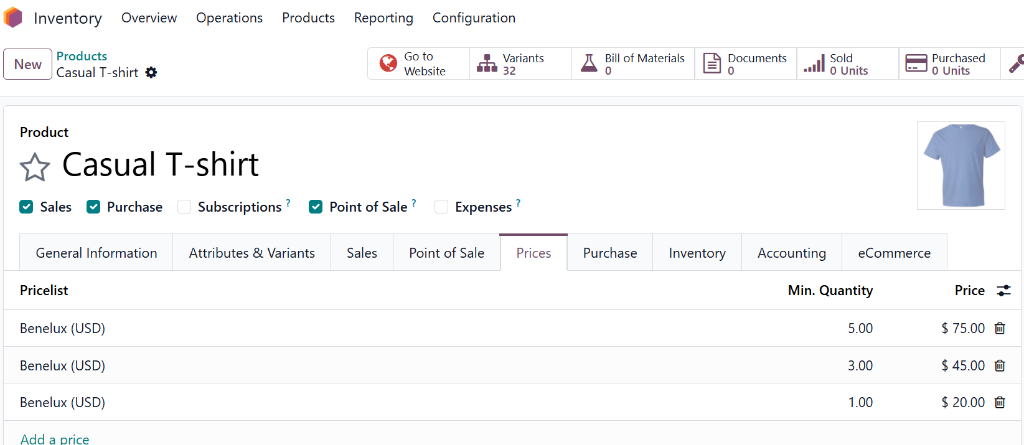
Task: Switch to the Purchase tab
Action: click(610, 253)
